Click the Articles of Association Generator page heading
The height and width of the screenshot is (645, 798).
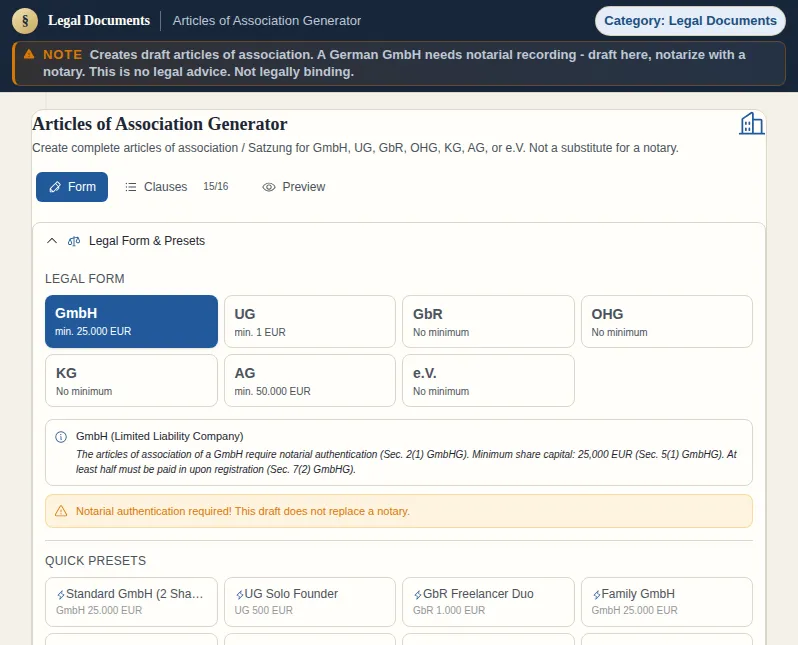coord(160,124)
